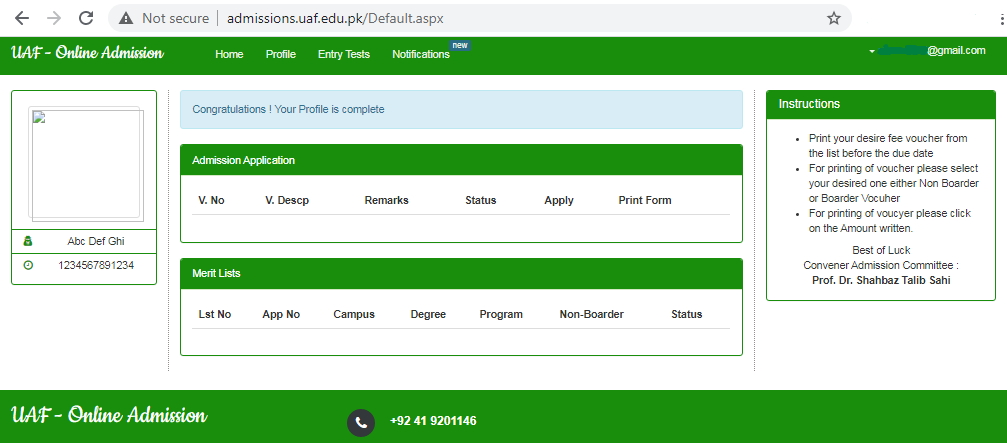Click the UAF - Online Admission footer logo
This screenshot has height=443, width=1007.
[109, 415]
